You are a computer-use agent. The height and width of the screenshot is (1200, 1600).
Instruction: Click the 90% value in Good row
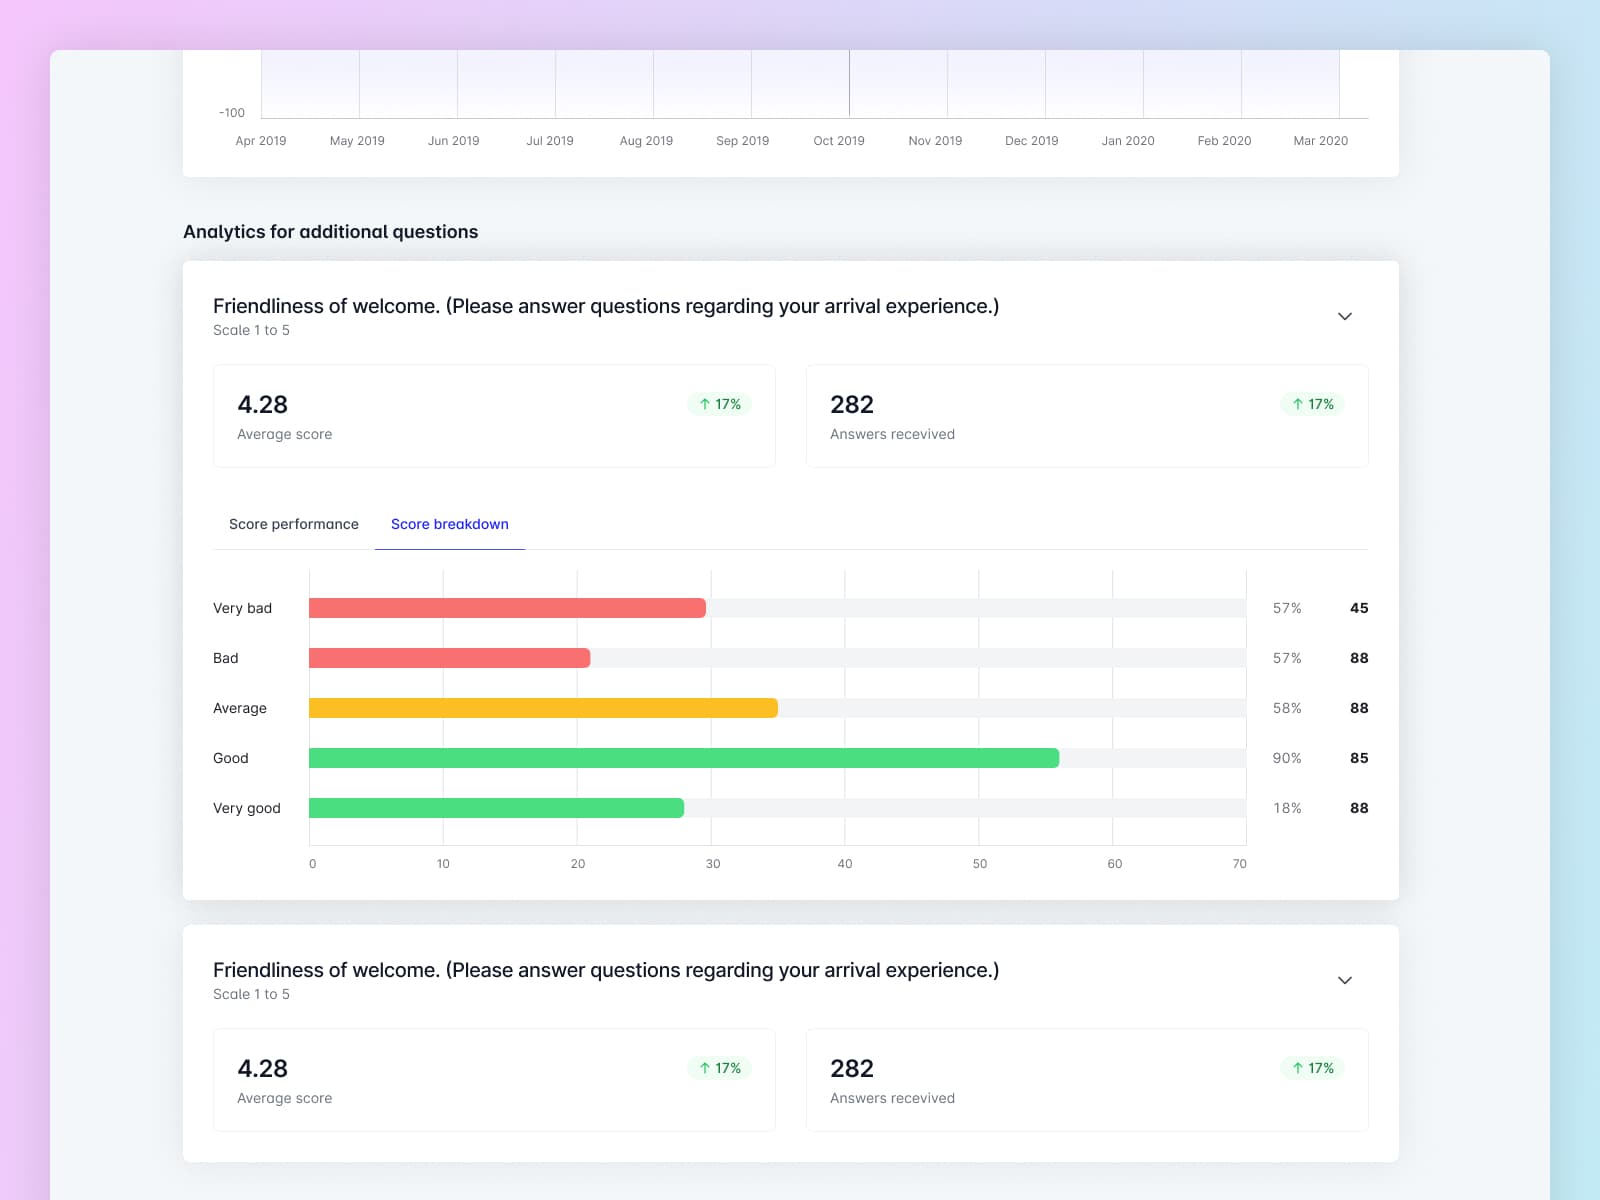(1286, 758)
